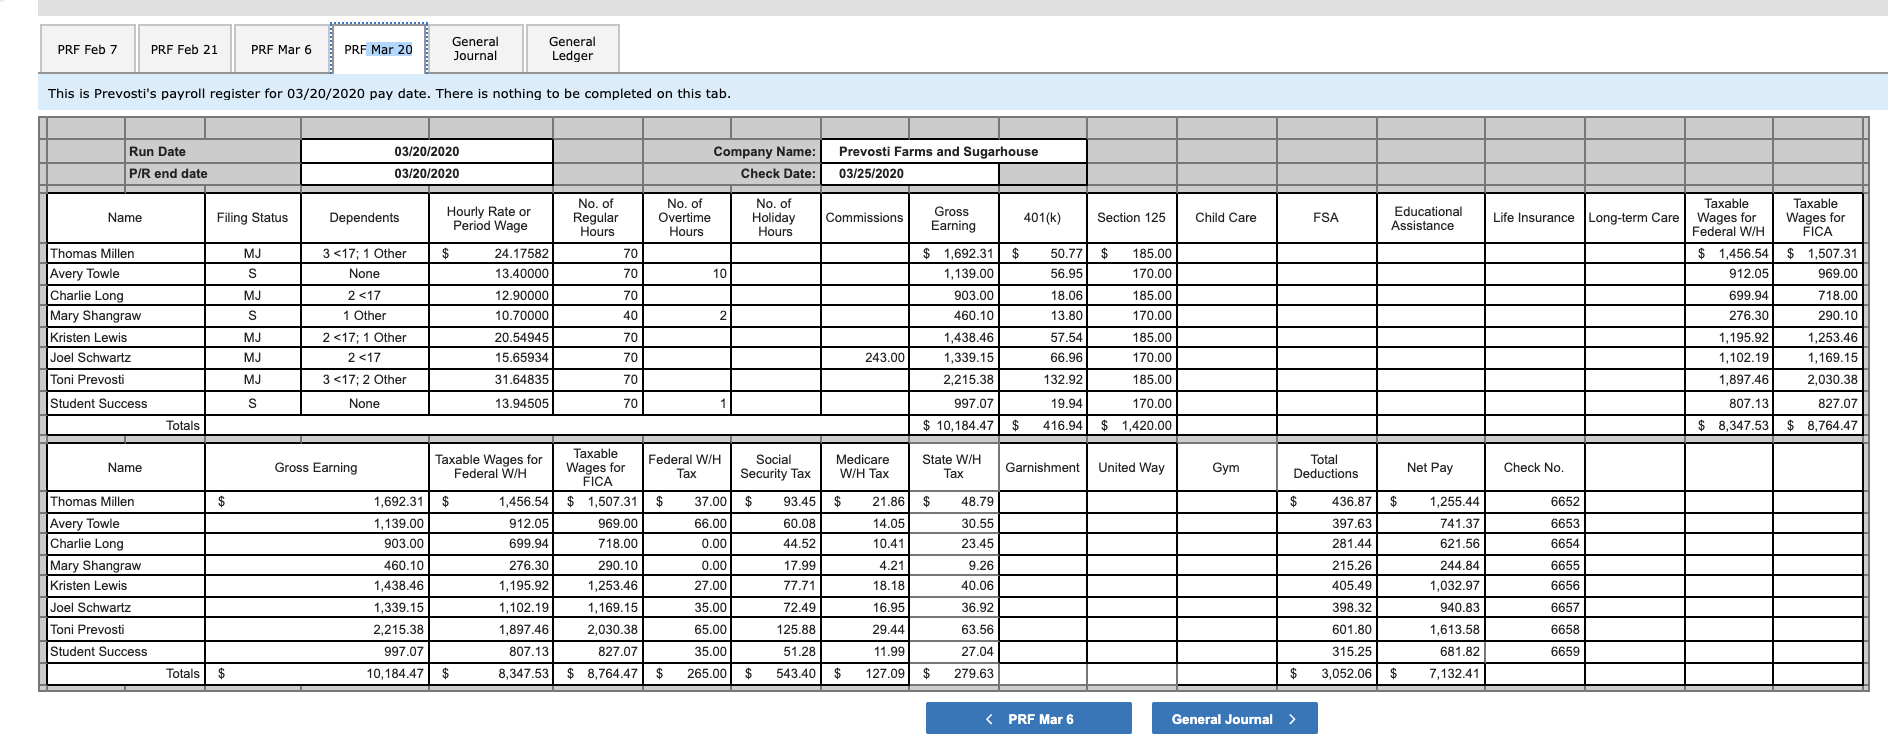Click Charlie Long's total deductions 281.44

(1325, 543)
